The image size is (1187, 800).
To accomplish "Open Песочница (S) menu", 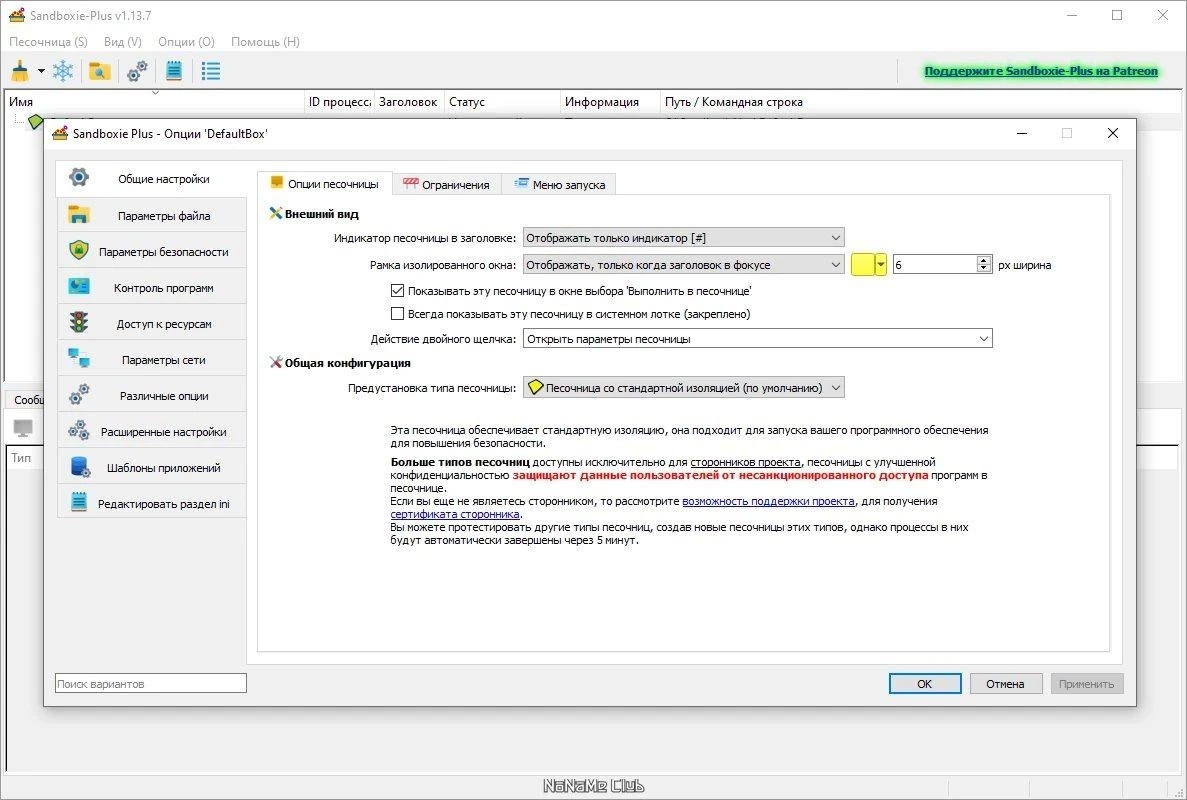I will 48,42.
